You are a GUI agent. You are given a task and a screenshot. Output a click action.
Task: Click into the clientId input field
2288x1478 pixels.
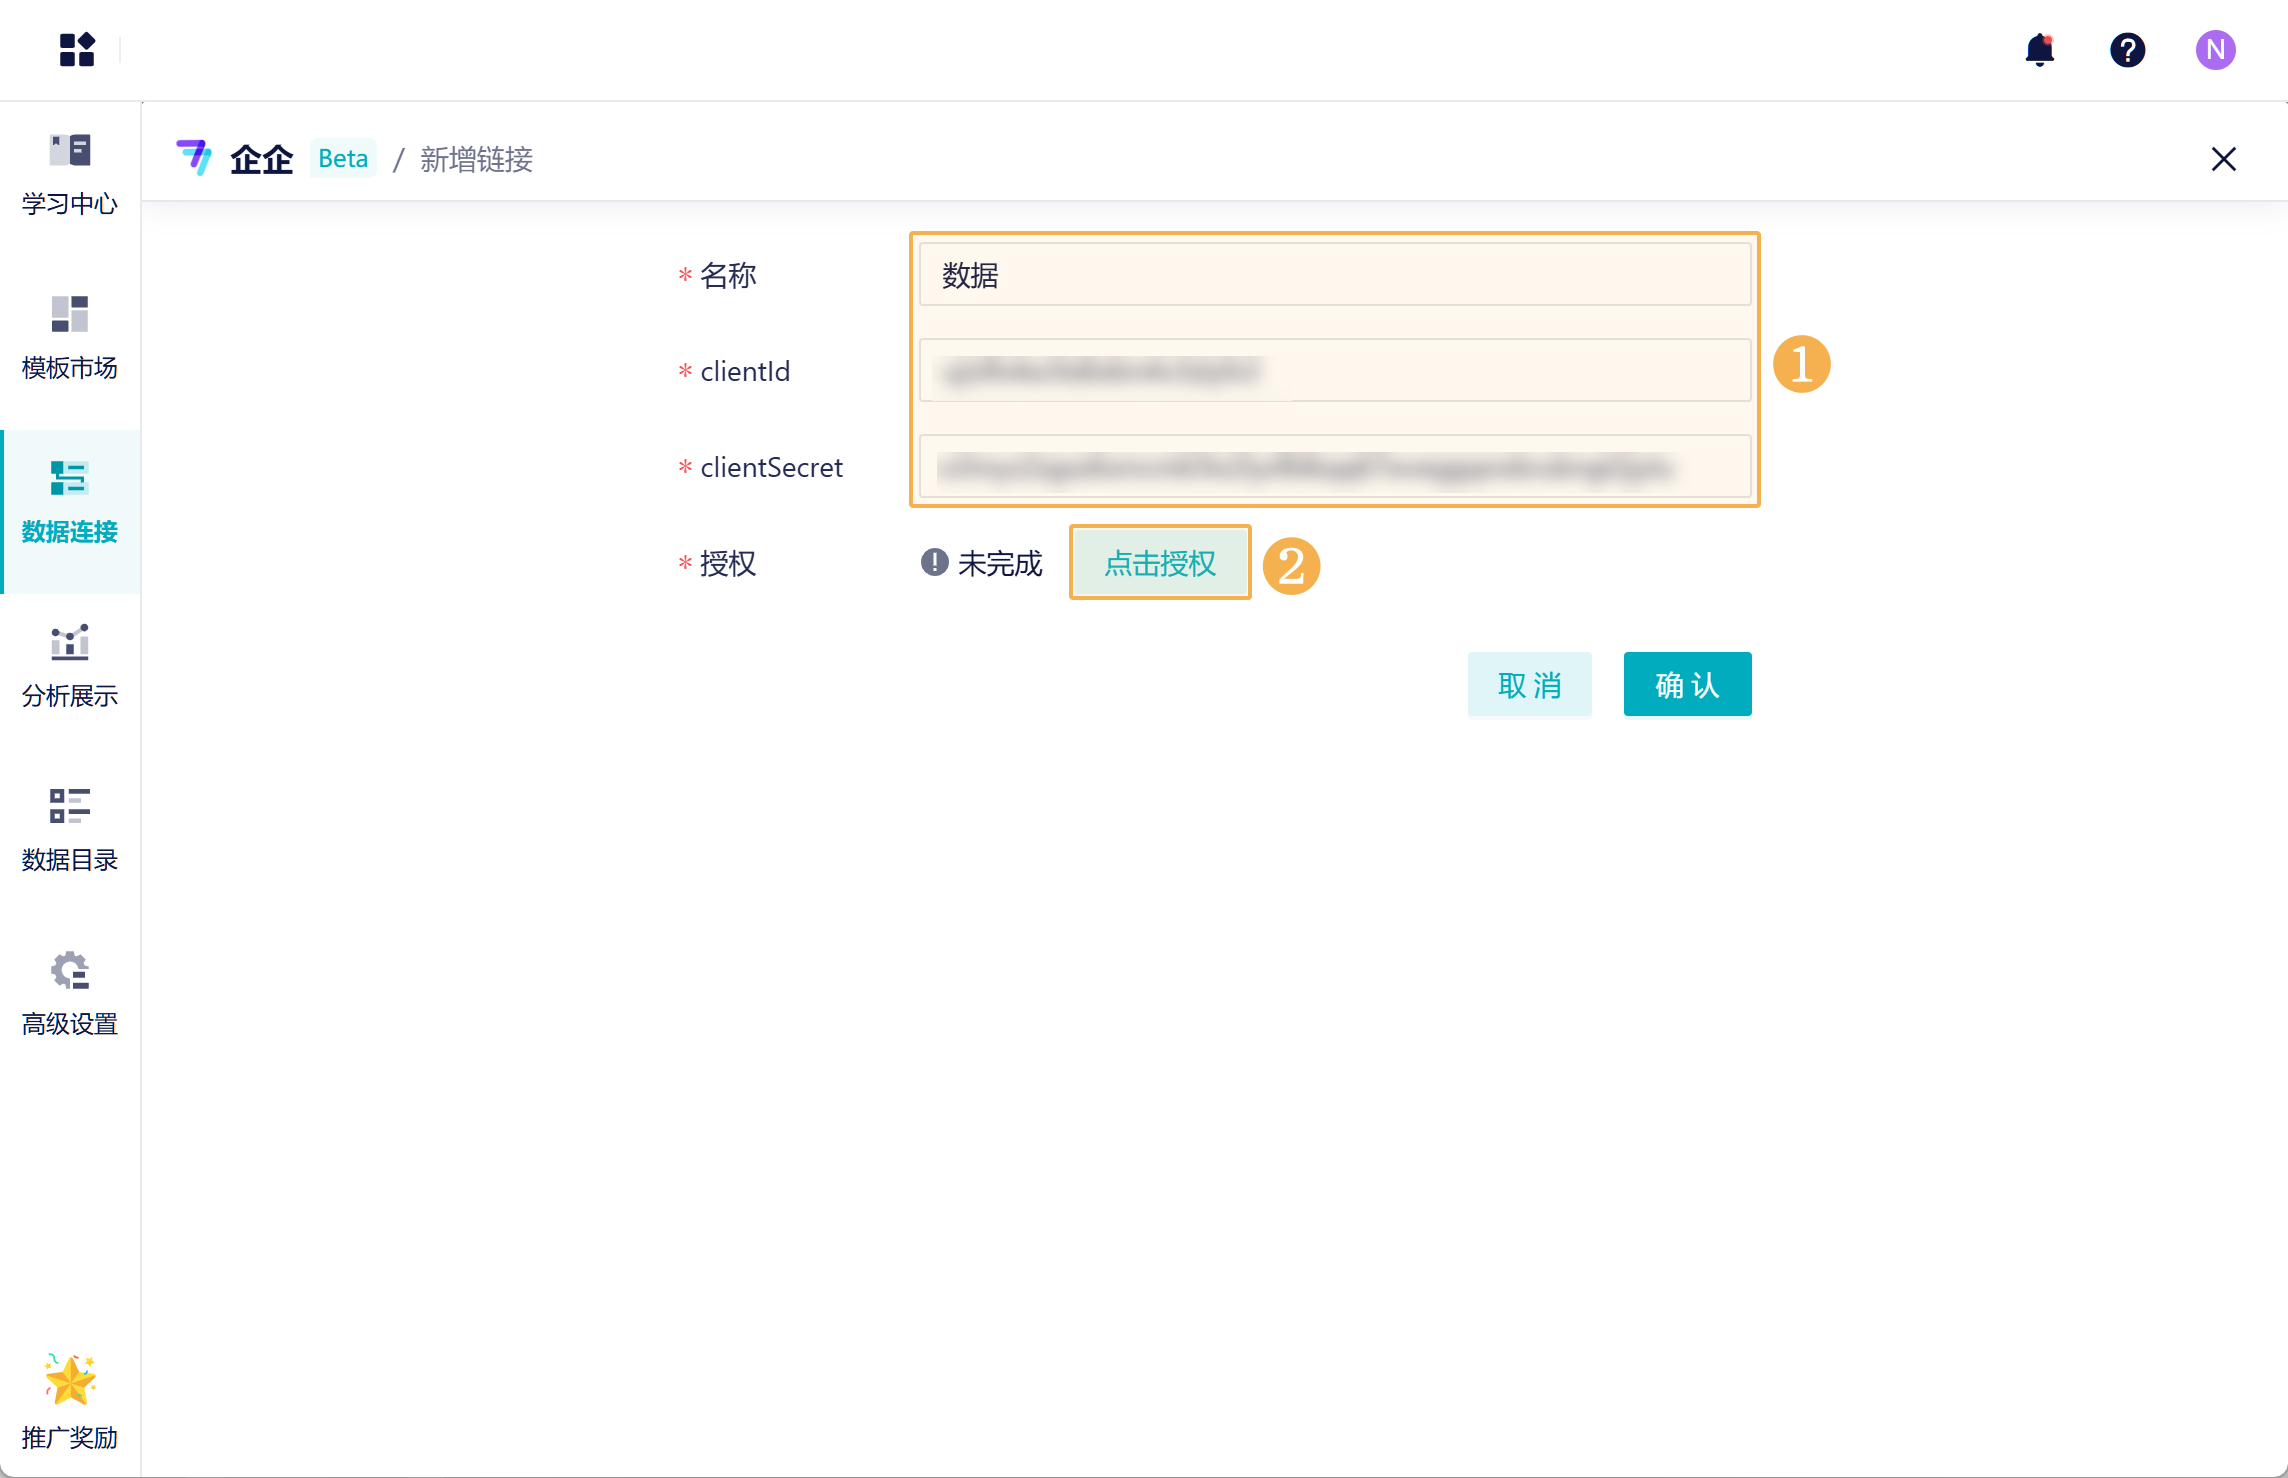[x=1334, y=371]
